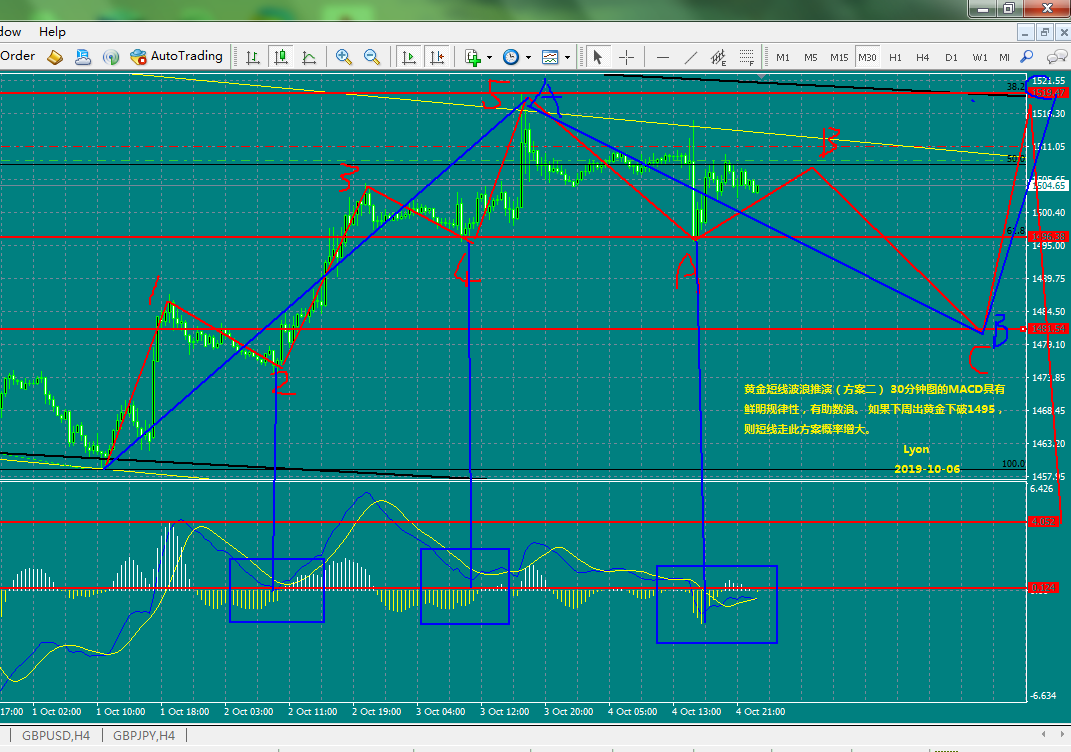This screenshot has height=752, width=1071.
Task: Click the MACD -6.634 scale value
Action: [x=1043, y=695]
